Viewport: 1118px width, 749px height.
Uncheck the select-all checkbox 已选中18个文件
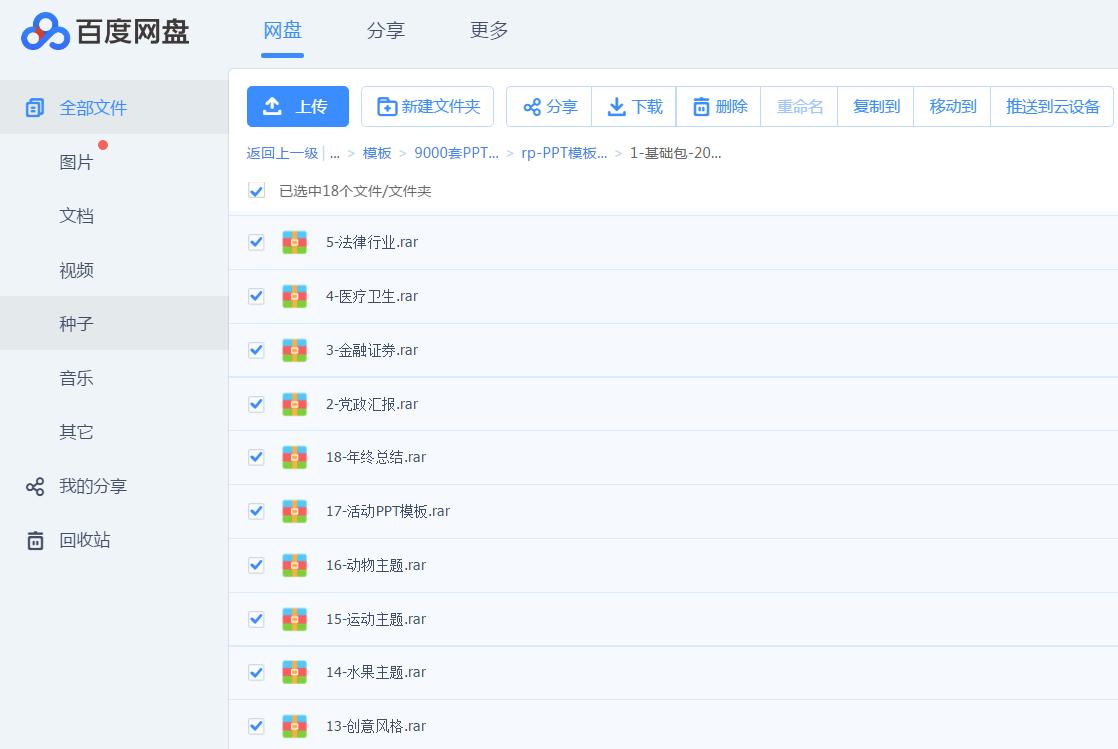(x=257, y=191)
